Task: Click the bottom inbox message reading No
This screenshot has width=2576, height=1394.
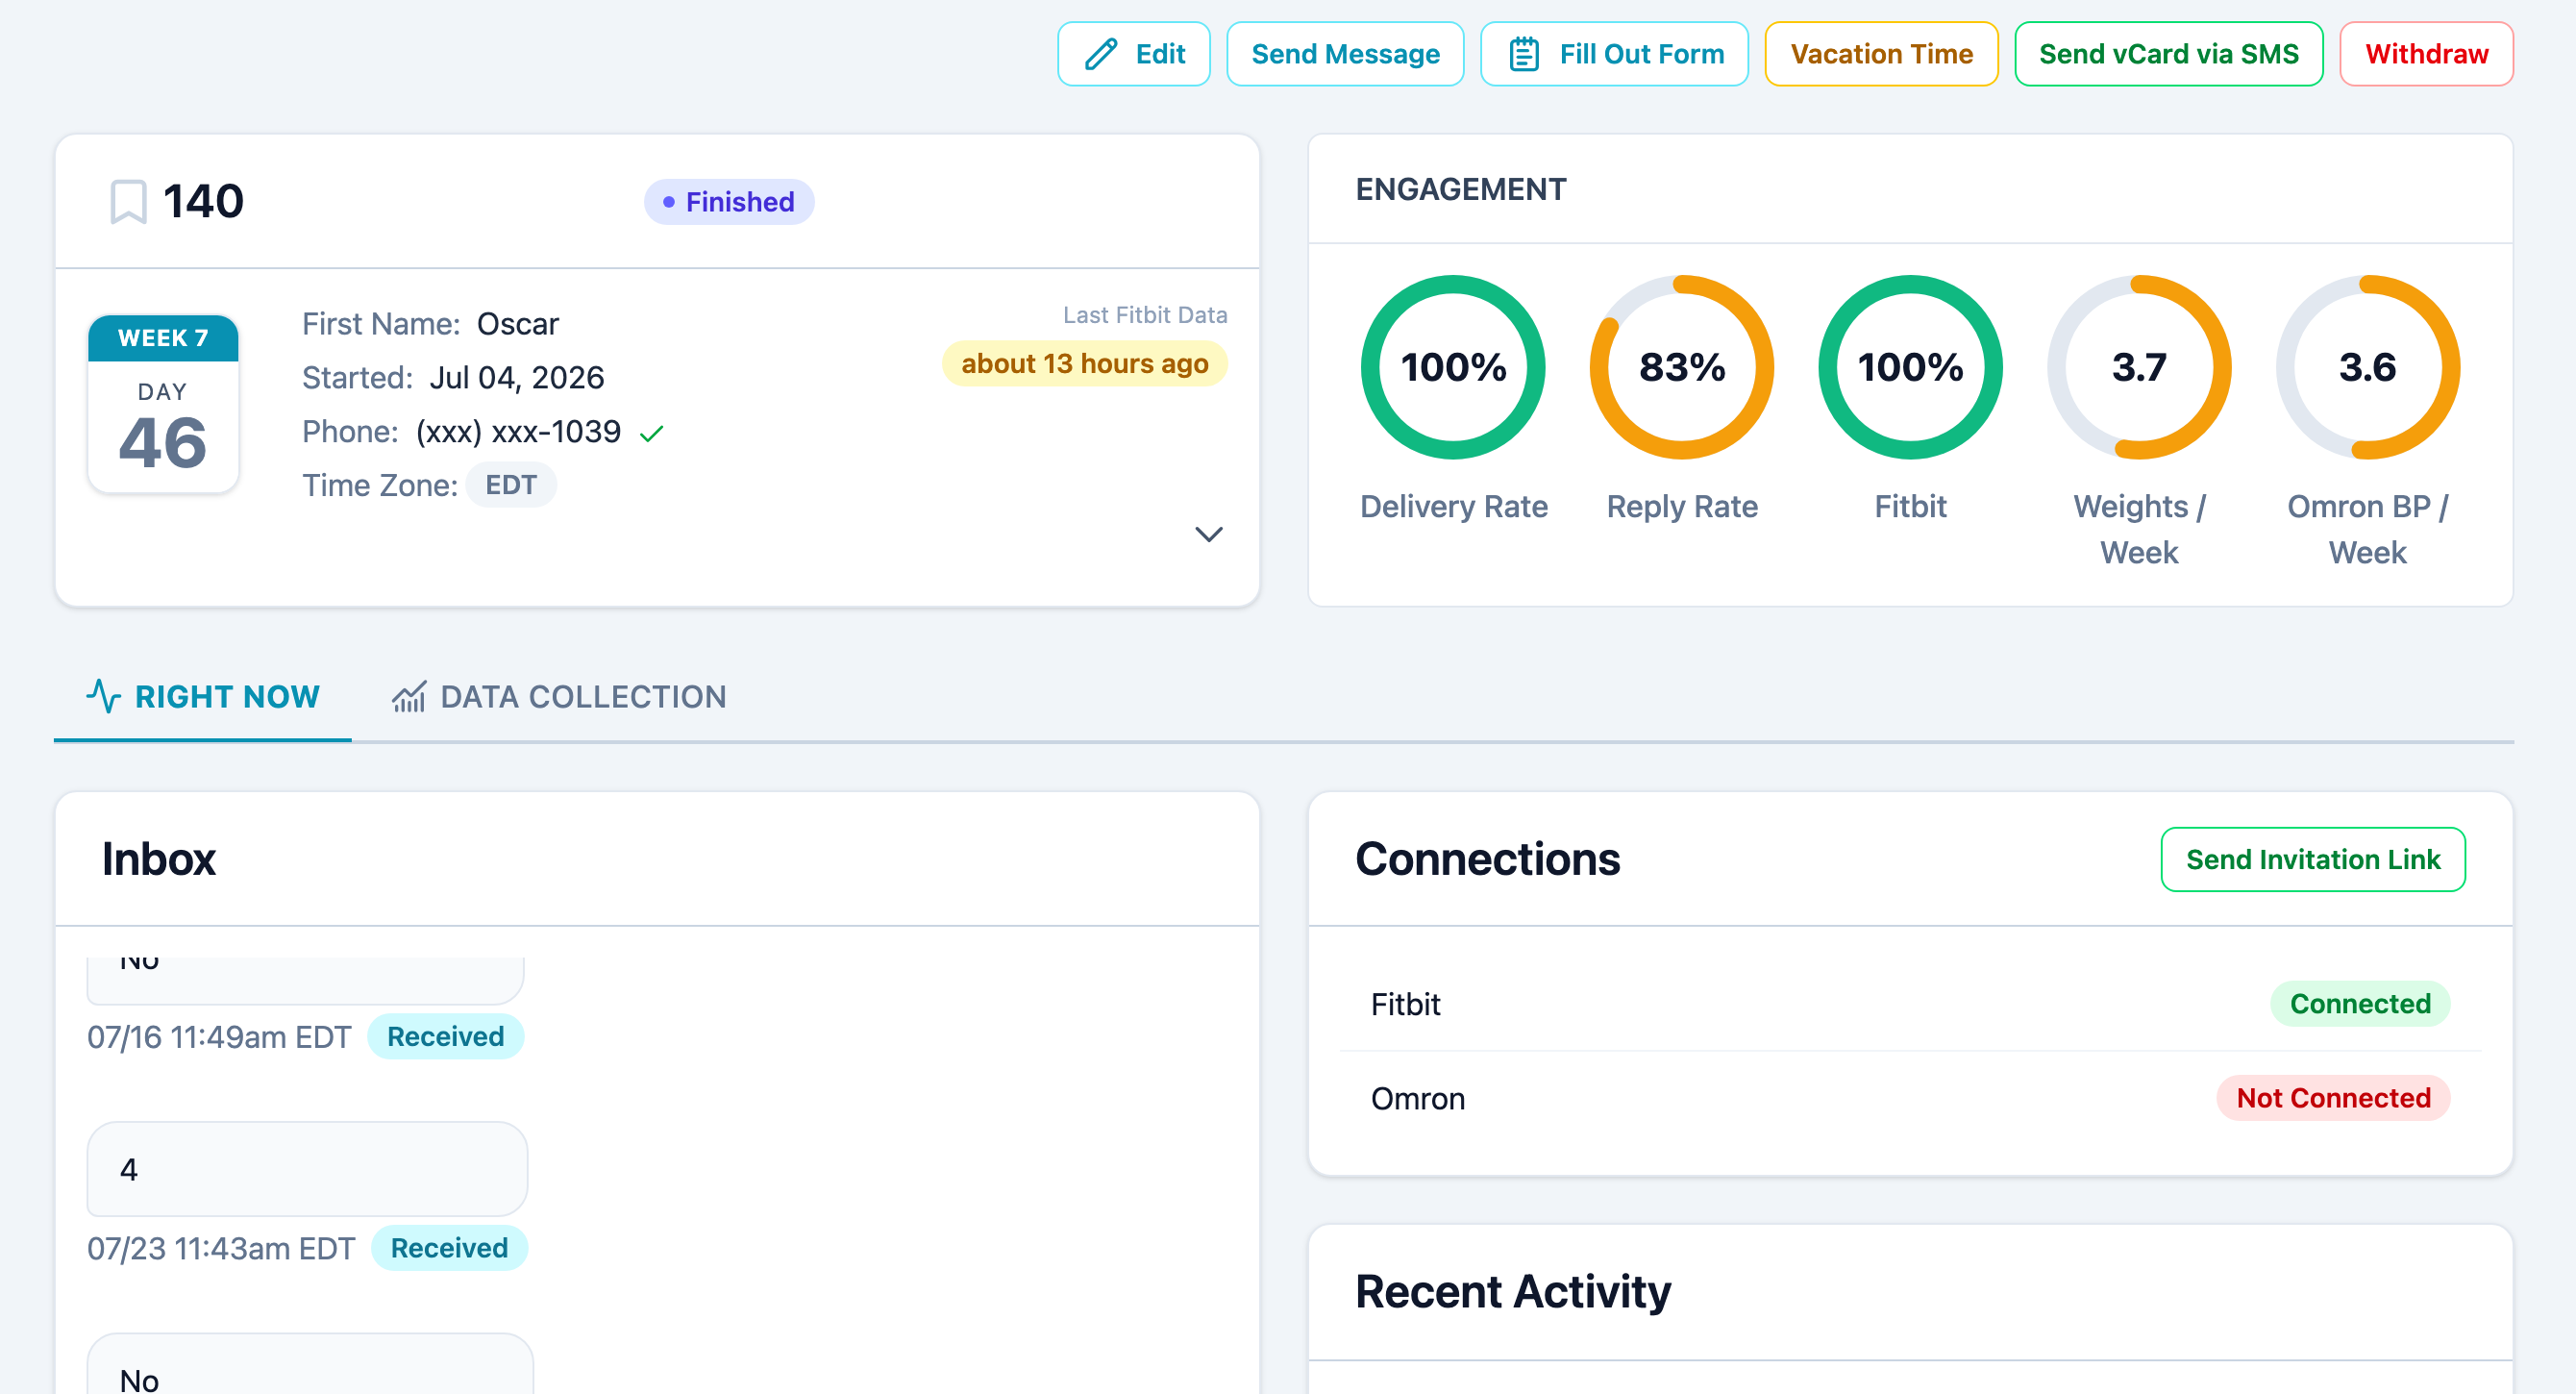Action: click(x=310, y=1364)
